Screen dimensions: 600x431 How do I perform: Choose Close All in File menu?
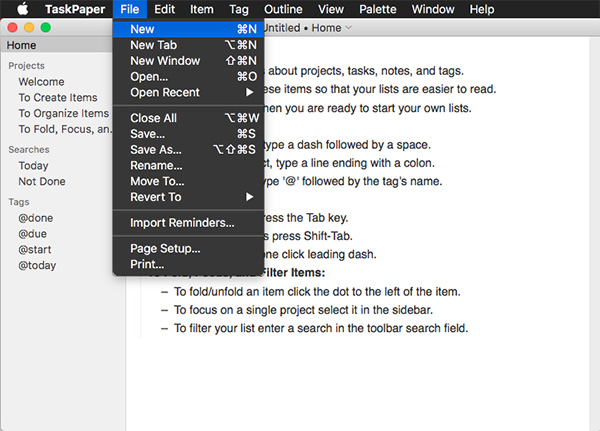click(188, 118)
